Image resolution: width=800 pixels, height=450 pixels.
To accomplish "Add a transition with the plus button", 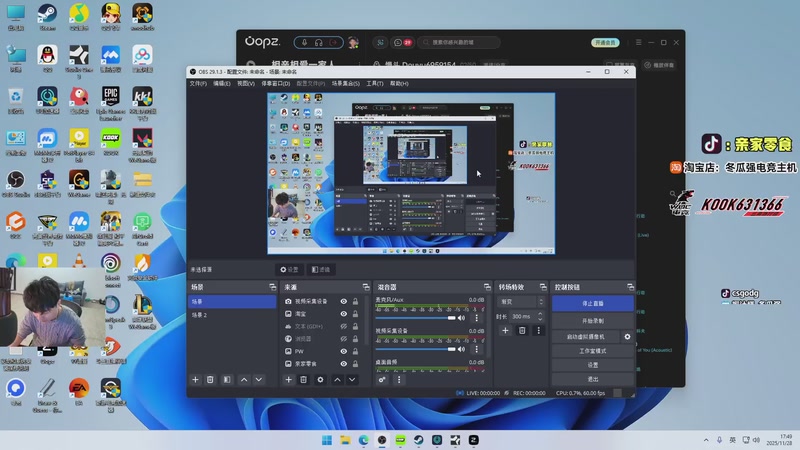I will pos(505,331).
